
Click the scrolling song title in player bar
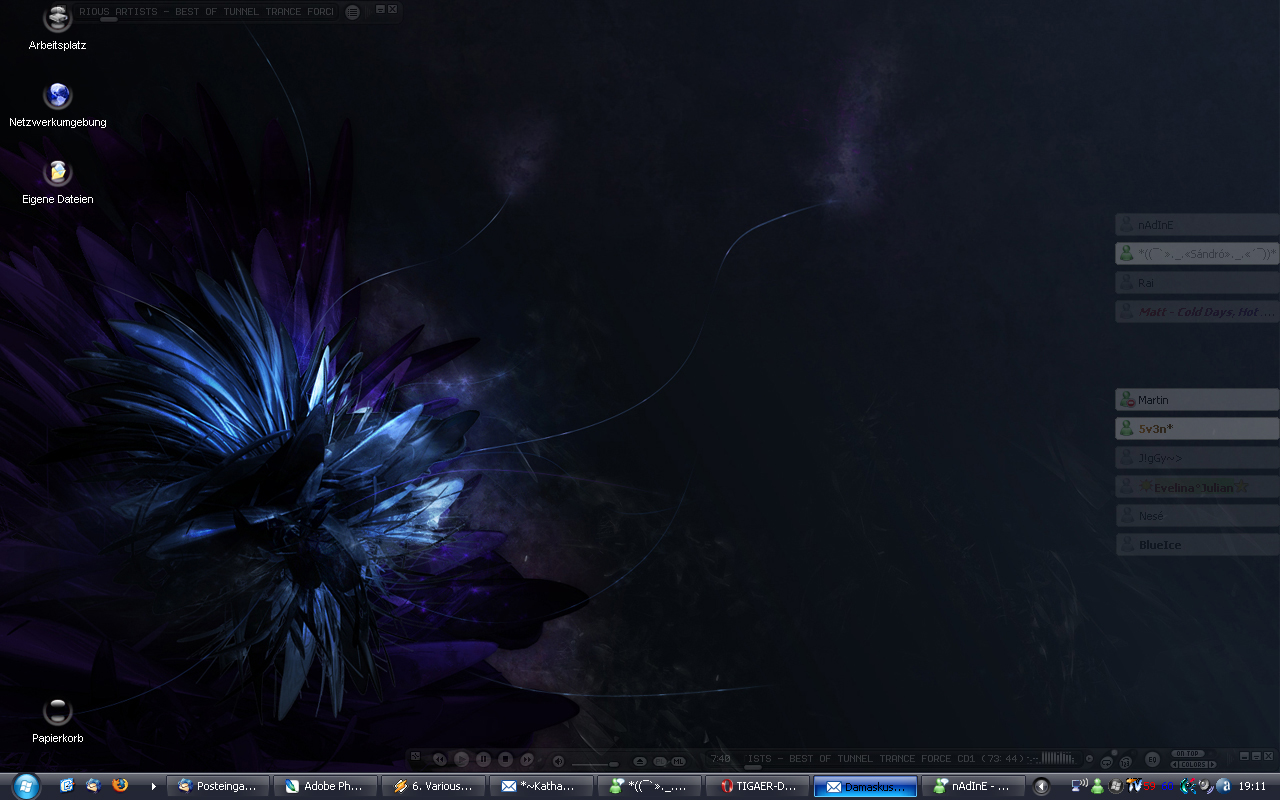(885, 759)
